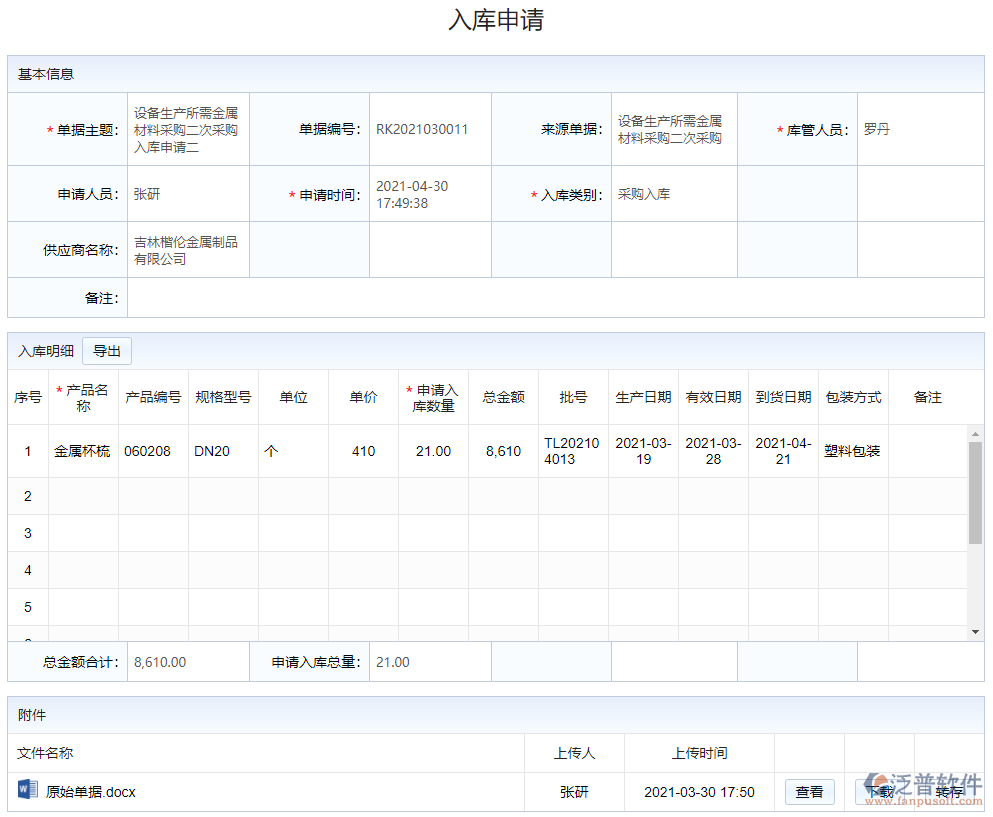Click the 总金额合计 total amount field

click(x=187, y=661)
